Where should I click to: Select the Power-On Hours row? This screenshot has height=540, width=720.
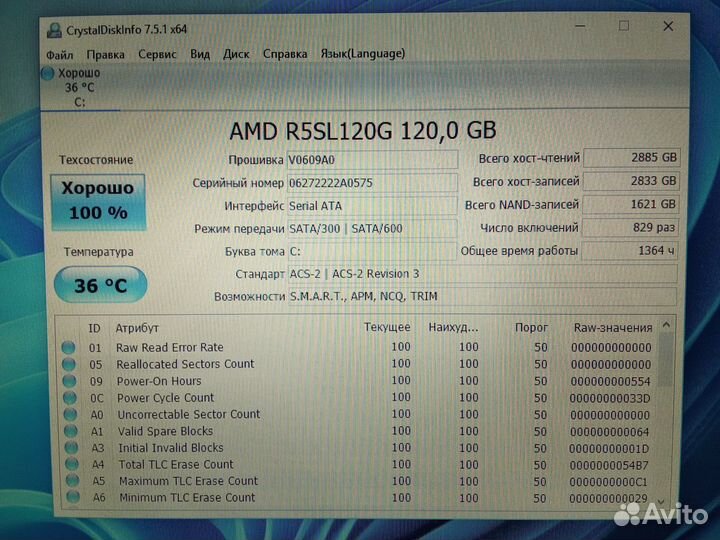(x=357, y=381)
